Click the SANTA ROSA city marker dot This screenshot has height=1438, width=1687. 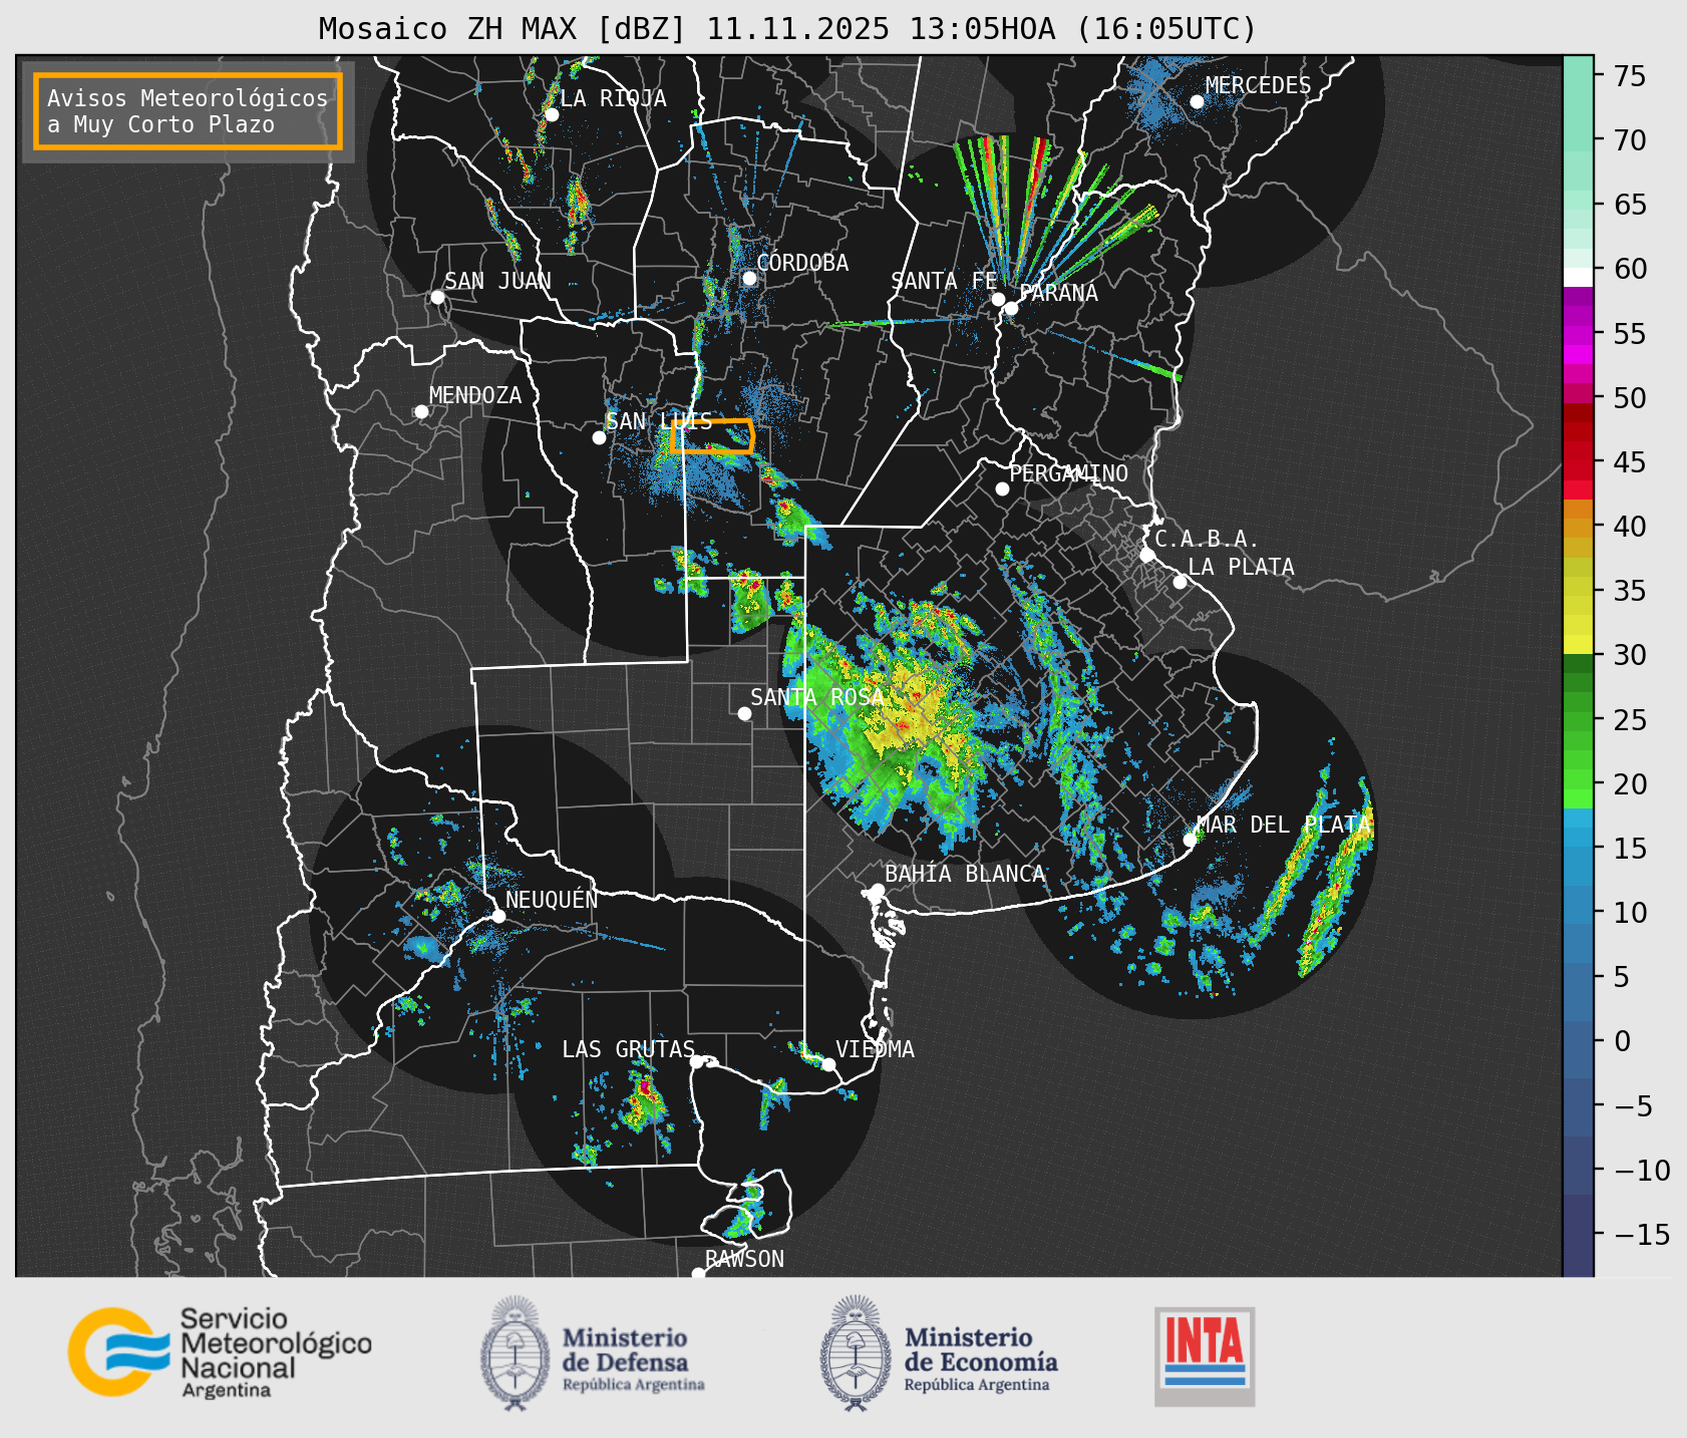click(744, 713)
